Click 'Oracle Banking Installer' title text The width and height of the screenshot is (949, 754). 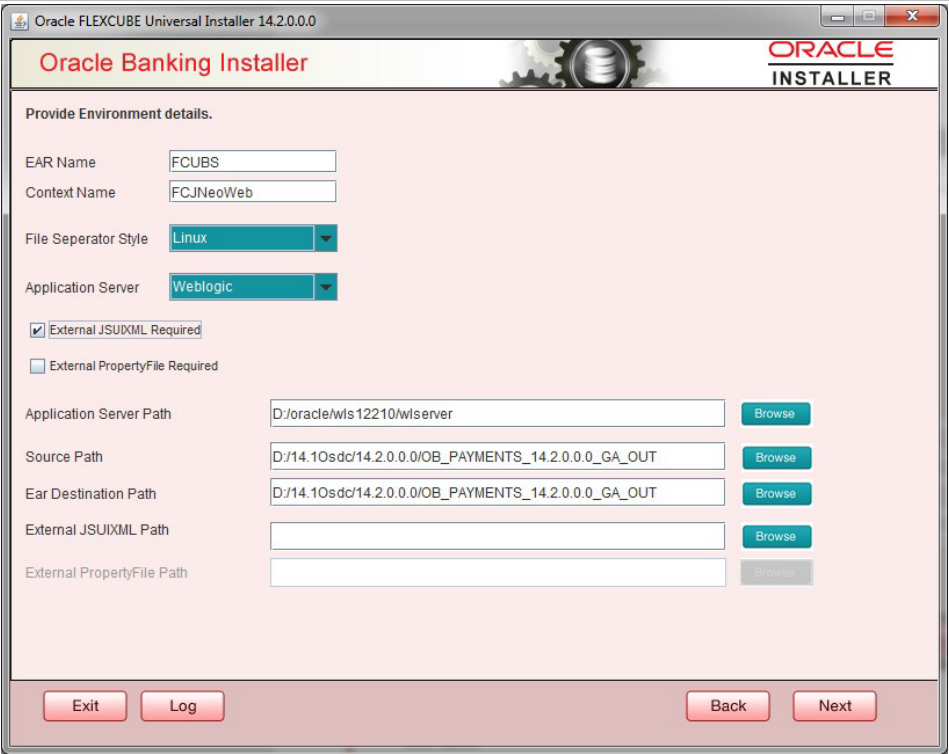[x=174, y=63]
